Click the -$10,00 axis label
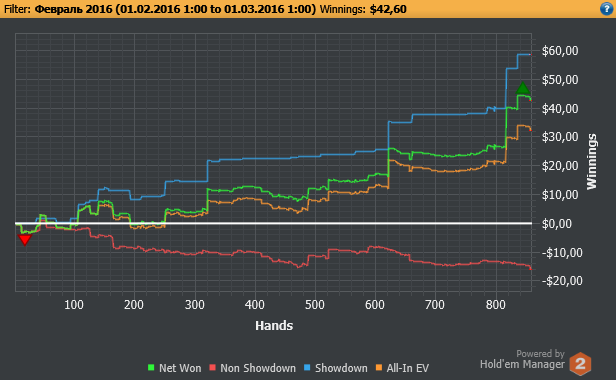The height and width of the screenshot is (380, 616). click(562, 252)
